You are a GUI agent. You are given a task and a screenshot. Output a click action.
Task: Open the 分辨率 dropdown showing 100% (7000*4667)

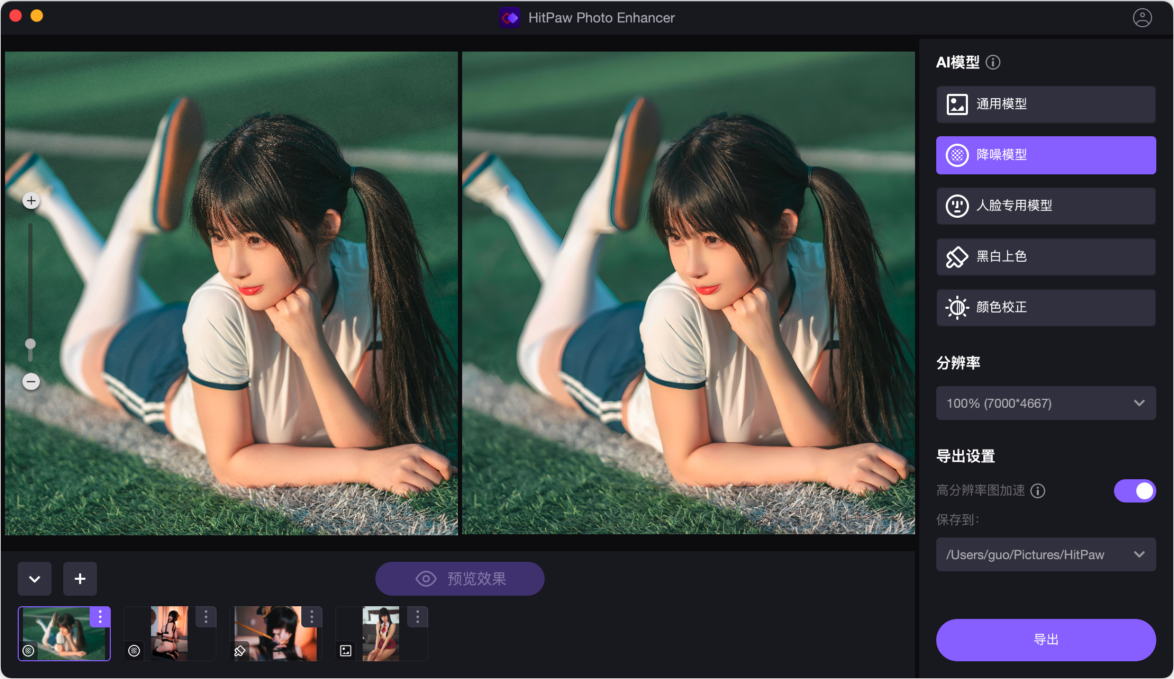pos(1045,404)
